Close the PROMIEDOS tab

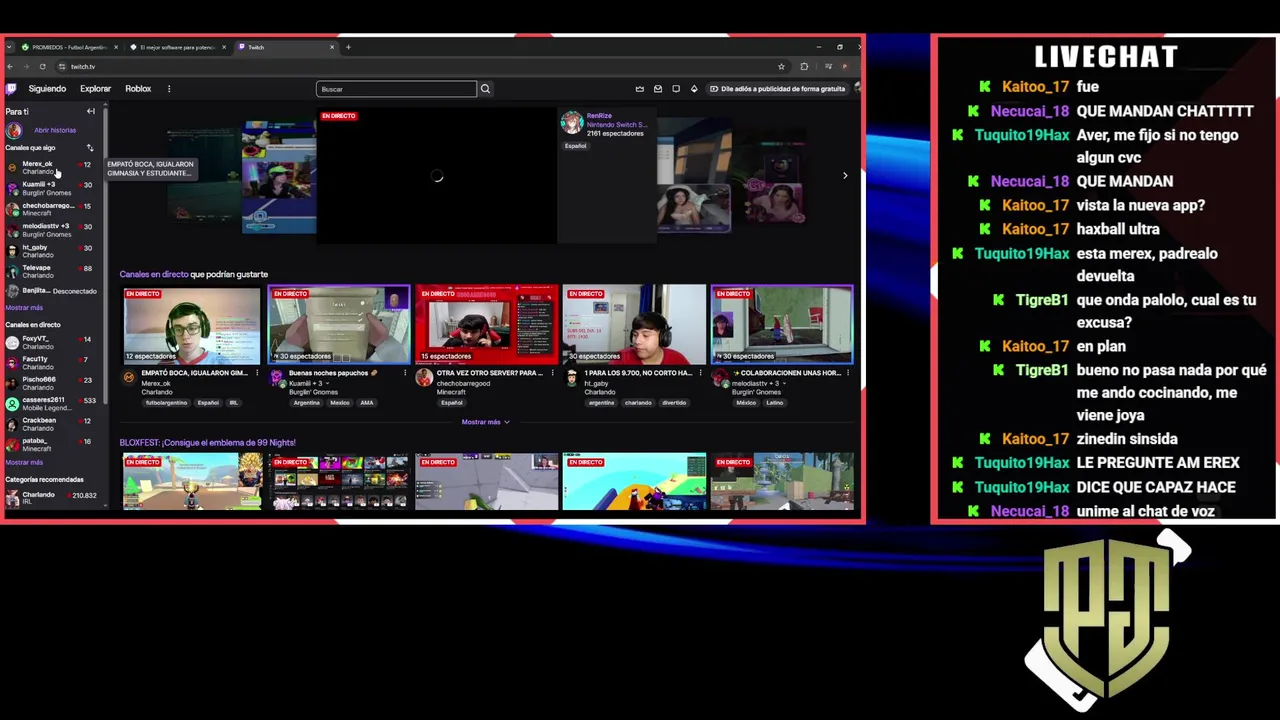coord(116,47)
